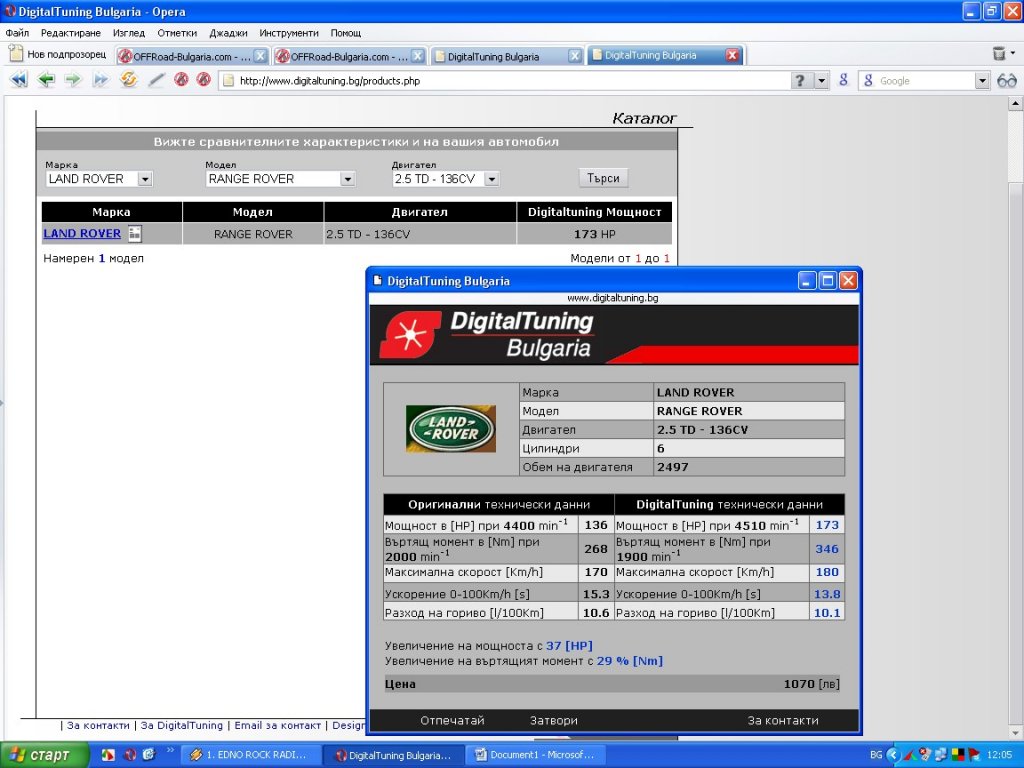This screenshot has height=768, width=1024.
Task: Click the binoculars find icon
Action: click(1006, 80)
